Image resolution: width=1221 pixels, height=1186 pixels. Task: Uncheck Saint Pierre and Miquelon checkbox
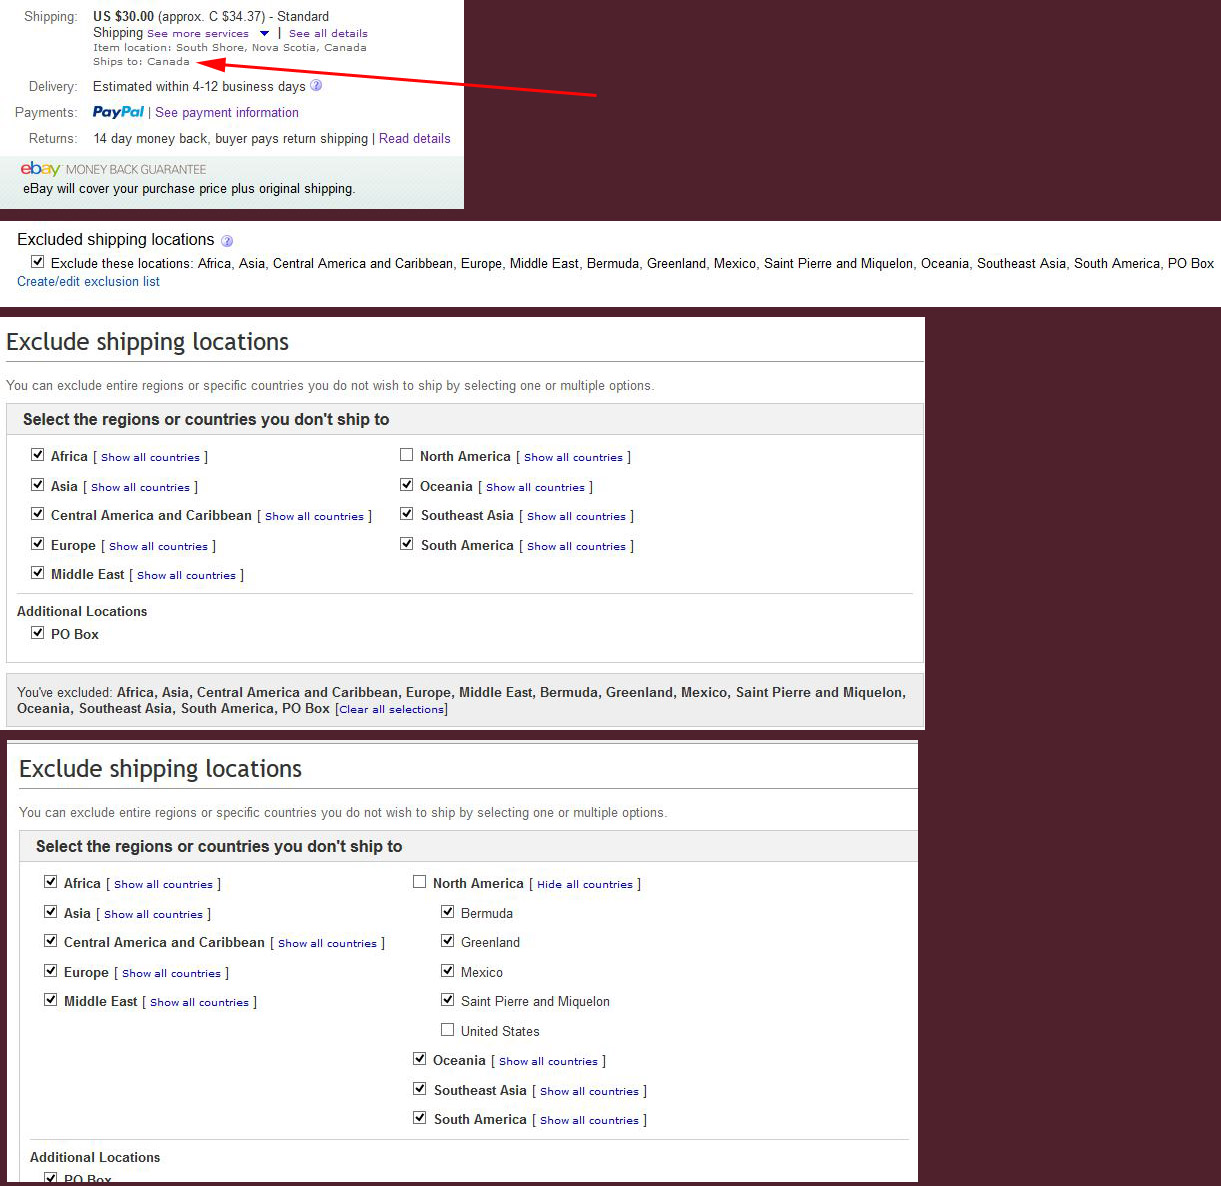tap(448, 1000)
